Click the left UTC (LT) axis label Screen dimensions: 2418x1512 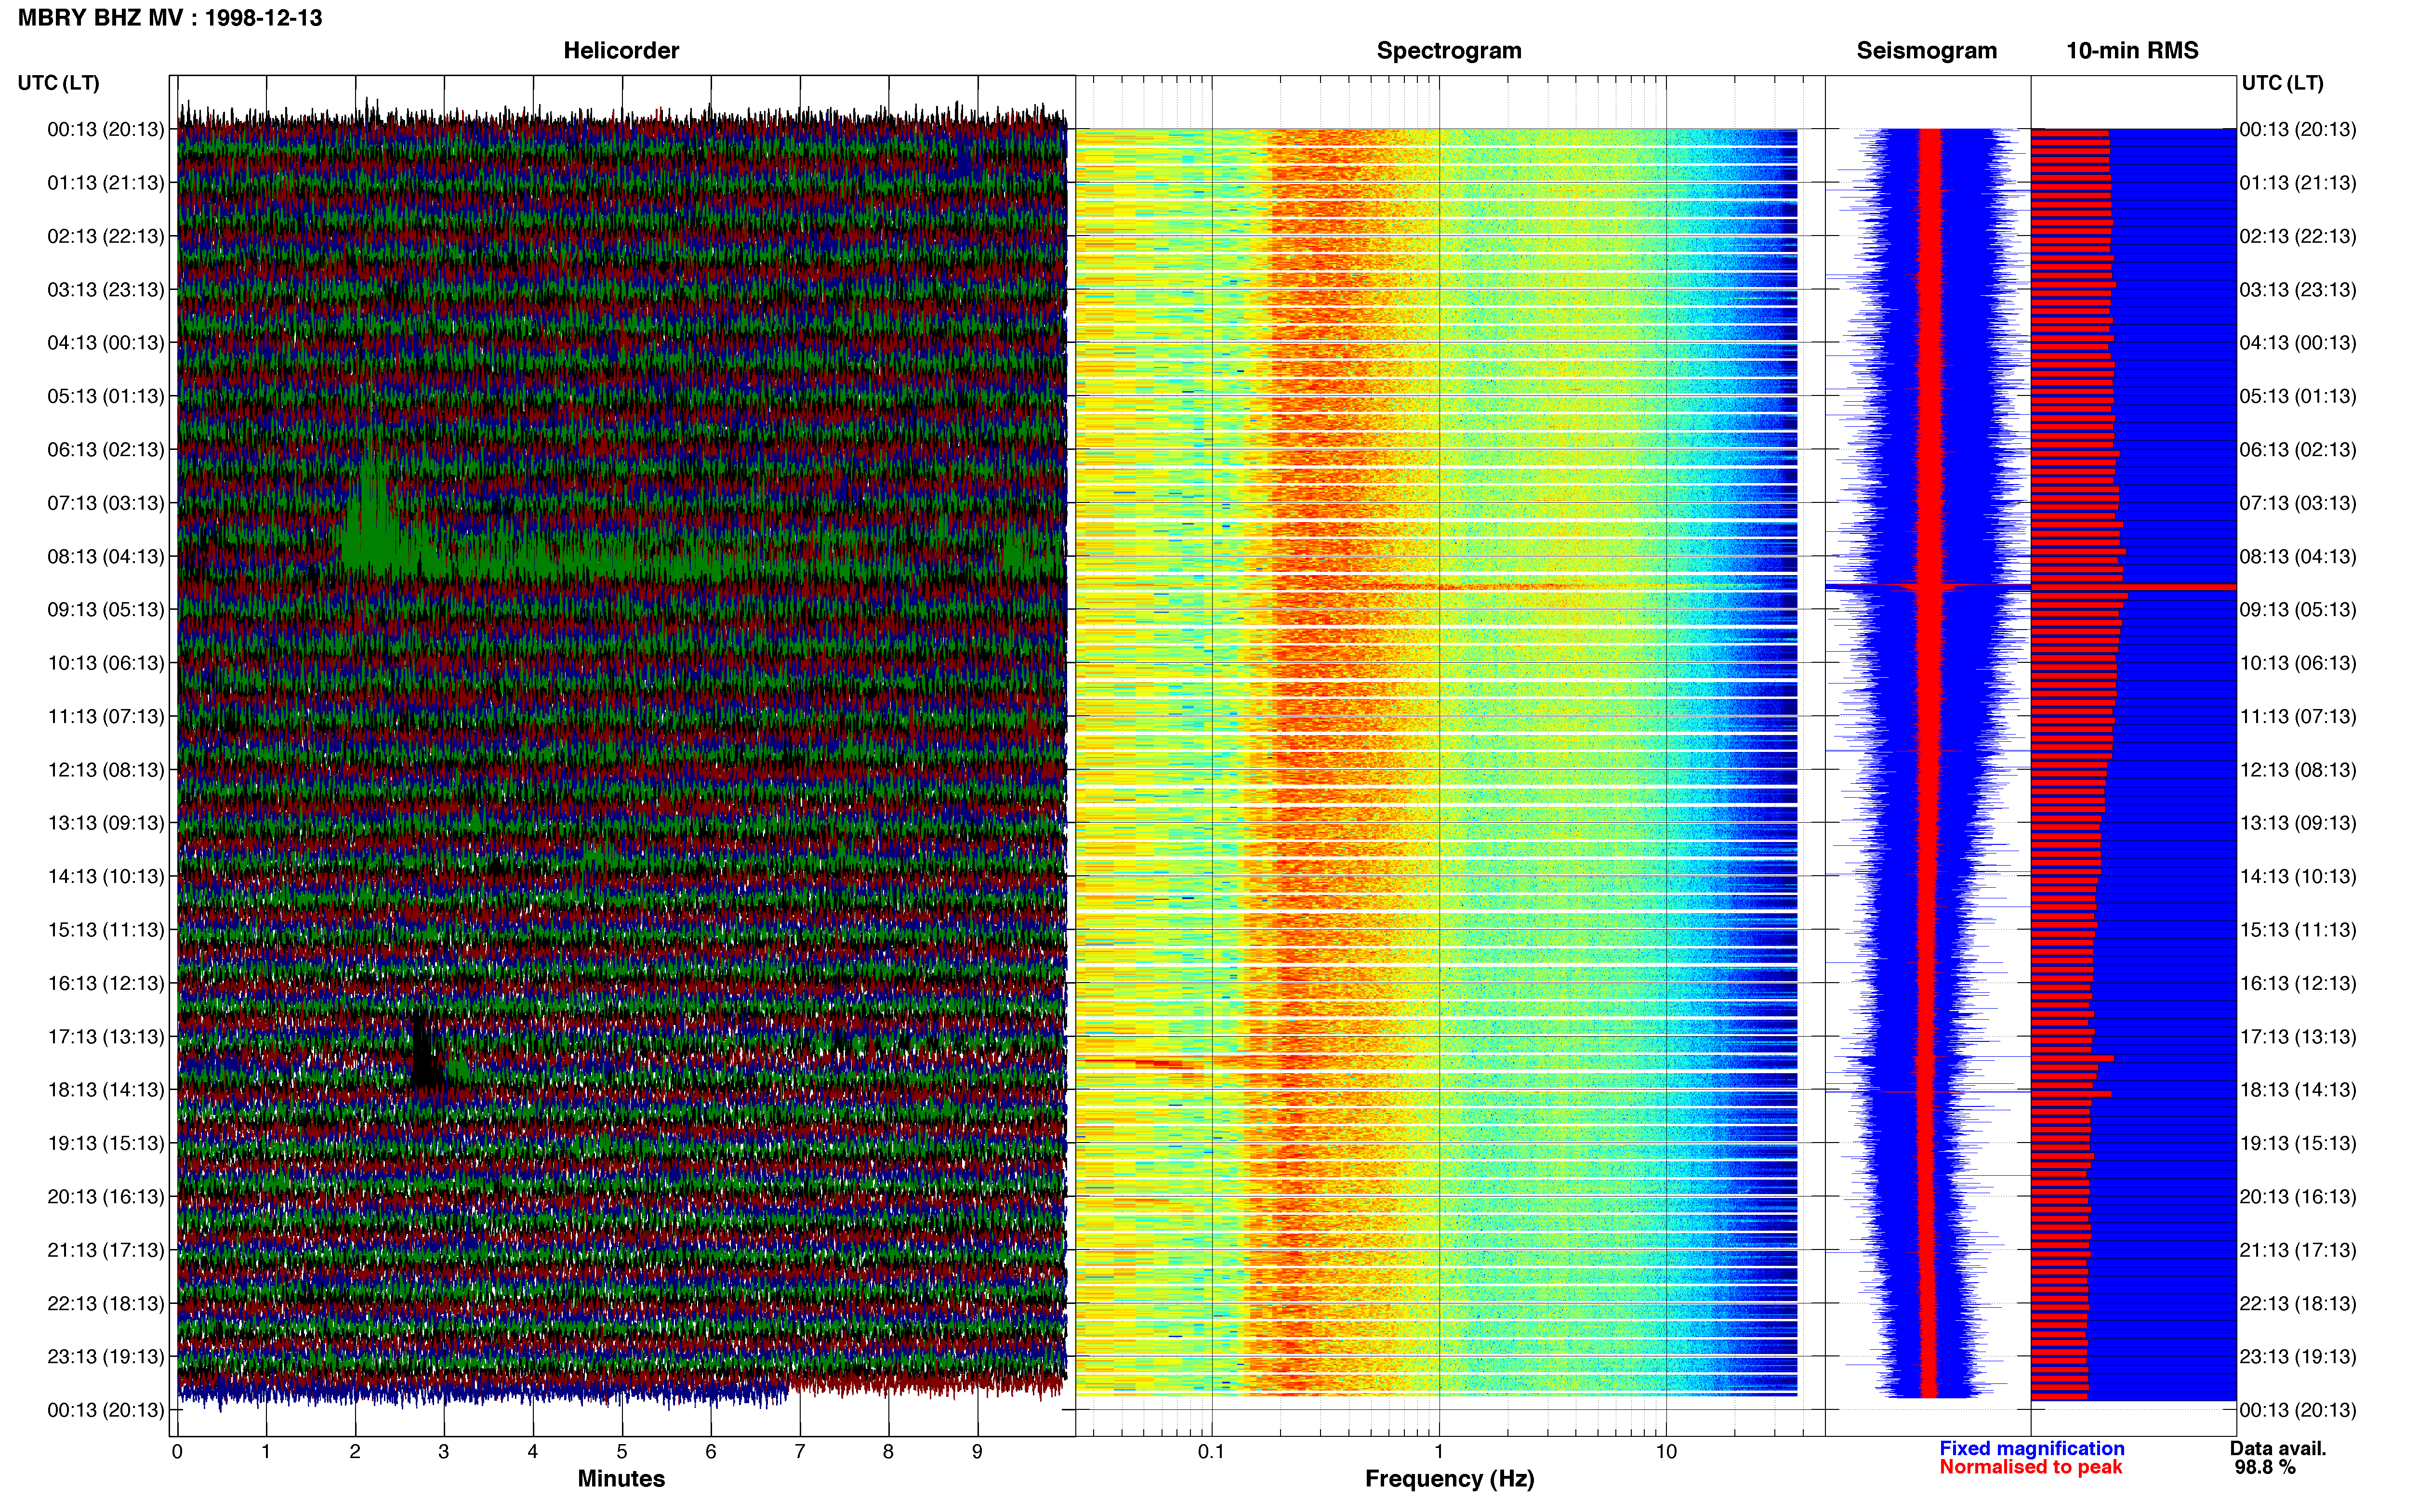click(59, 83)
